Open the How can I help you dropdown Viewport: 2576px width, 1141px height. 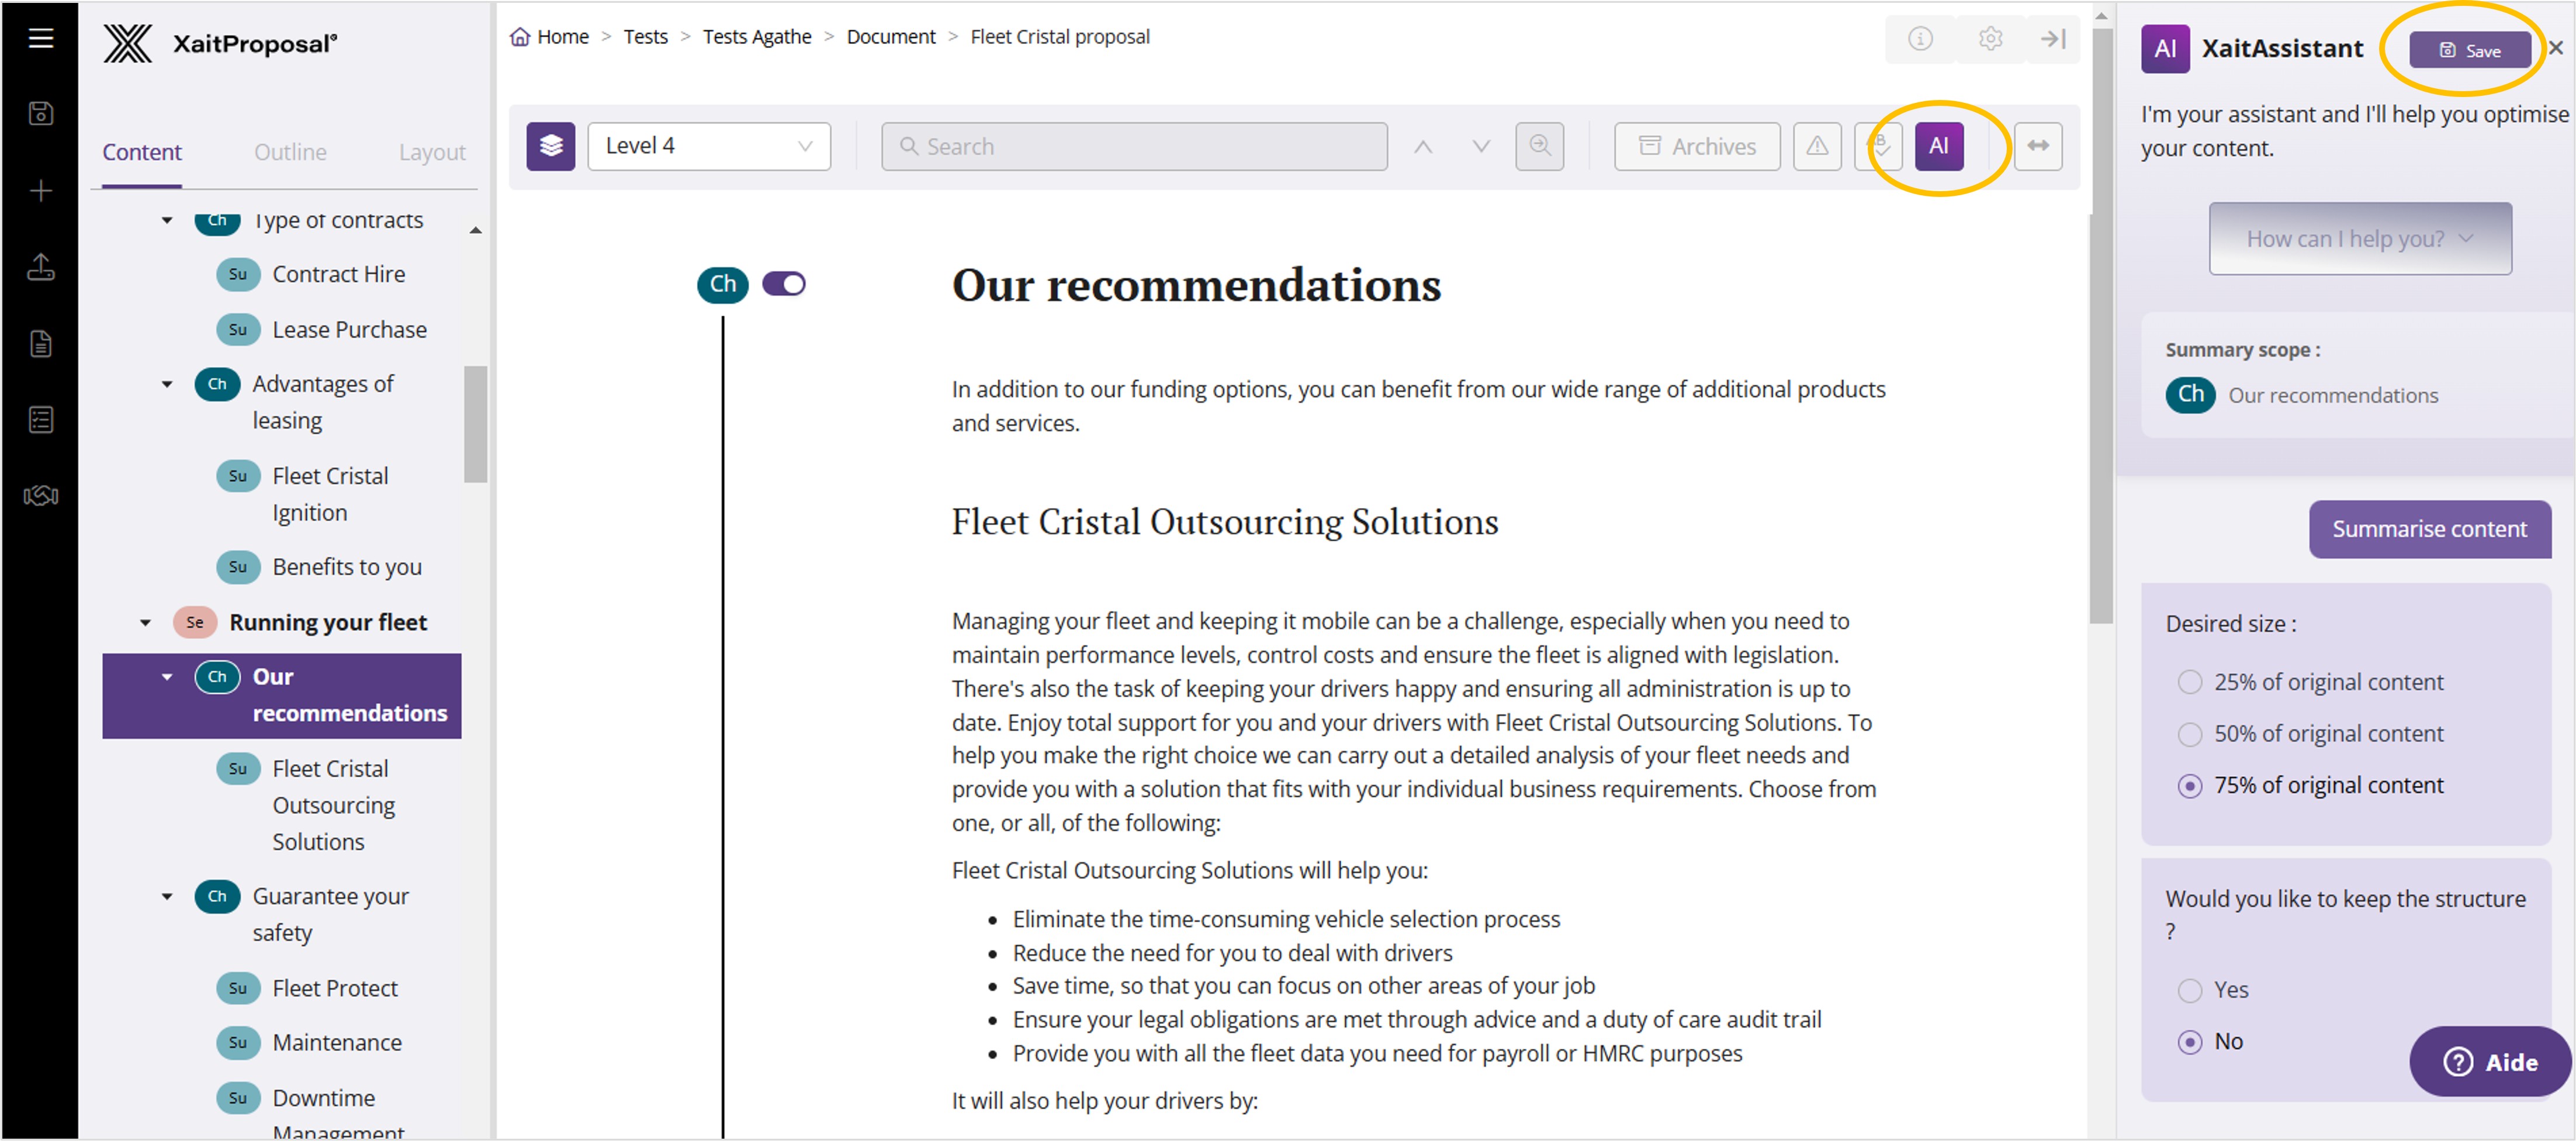click(2359, 238)
